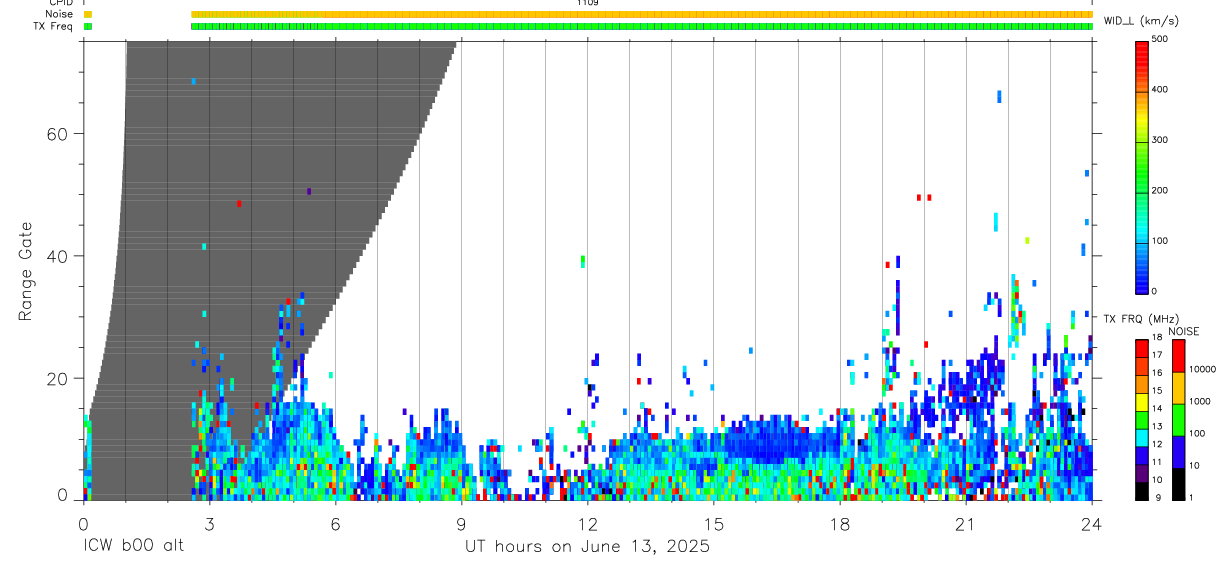Click the 200 tick on width color bar

(x=1160, y=190)
